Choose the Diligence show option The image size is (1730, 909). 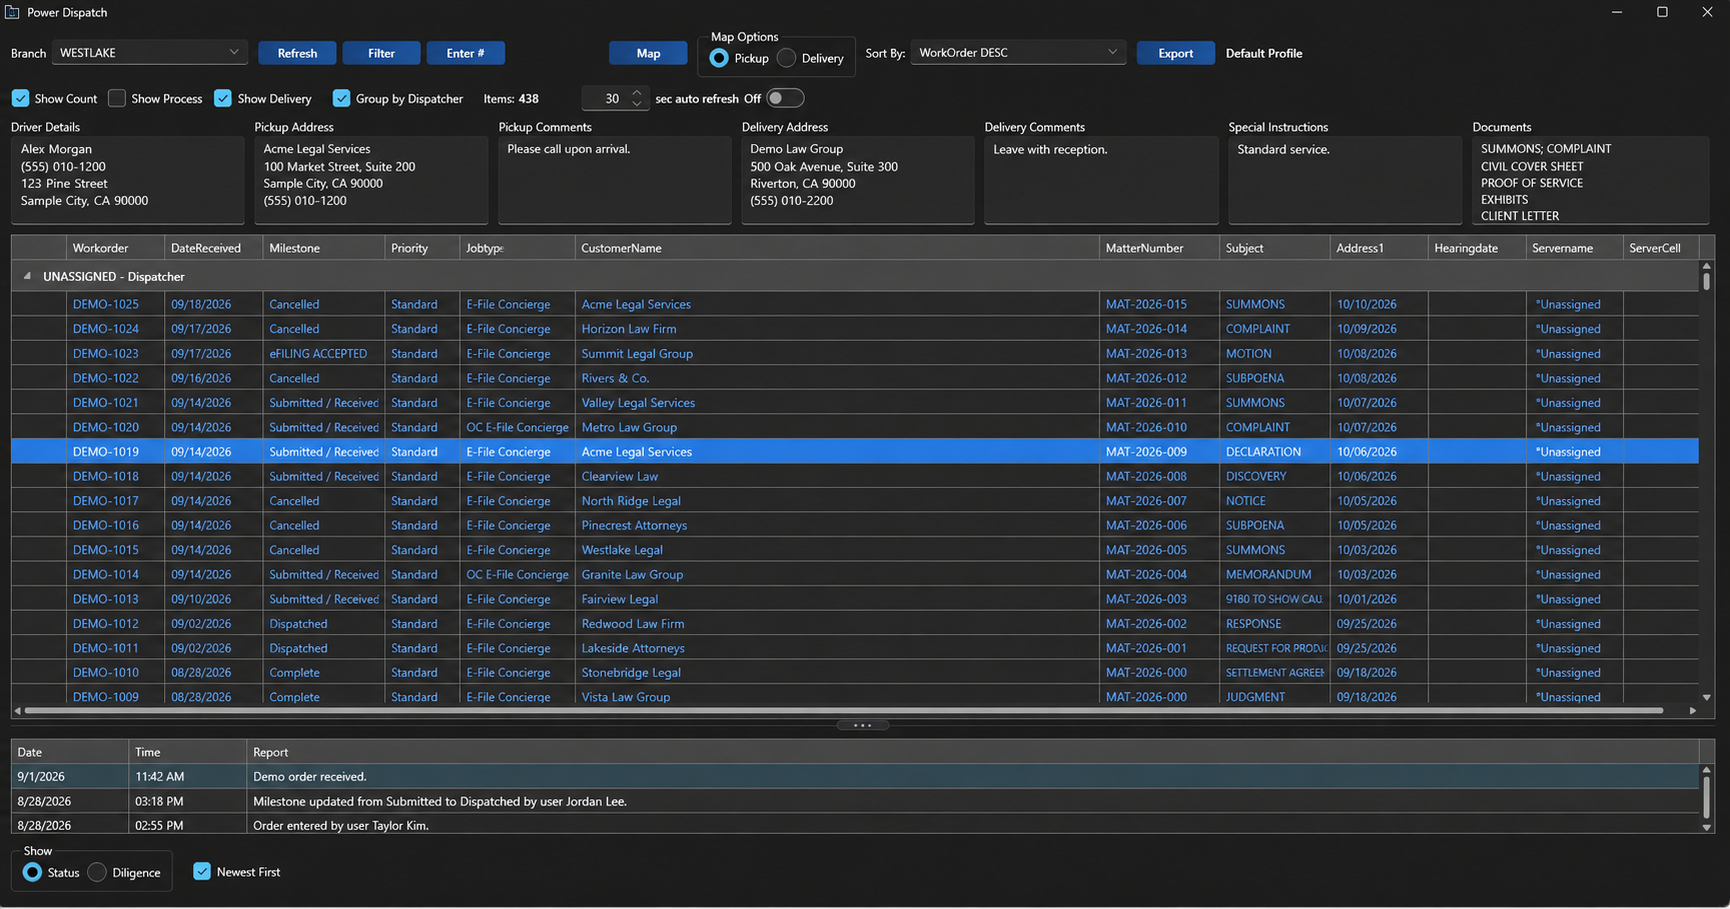(x=97, y=872)
